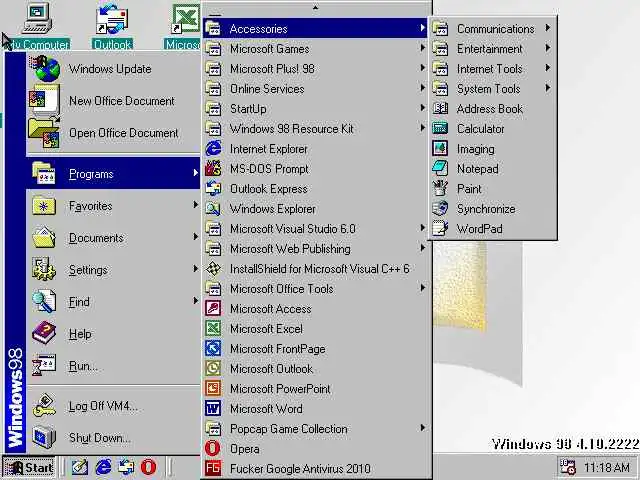The width and height of the screenshot is (640, 480).
Task: Click the FG antivirus icon in Programs menu
Action: (213, 469)
